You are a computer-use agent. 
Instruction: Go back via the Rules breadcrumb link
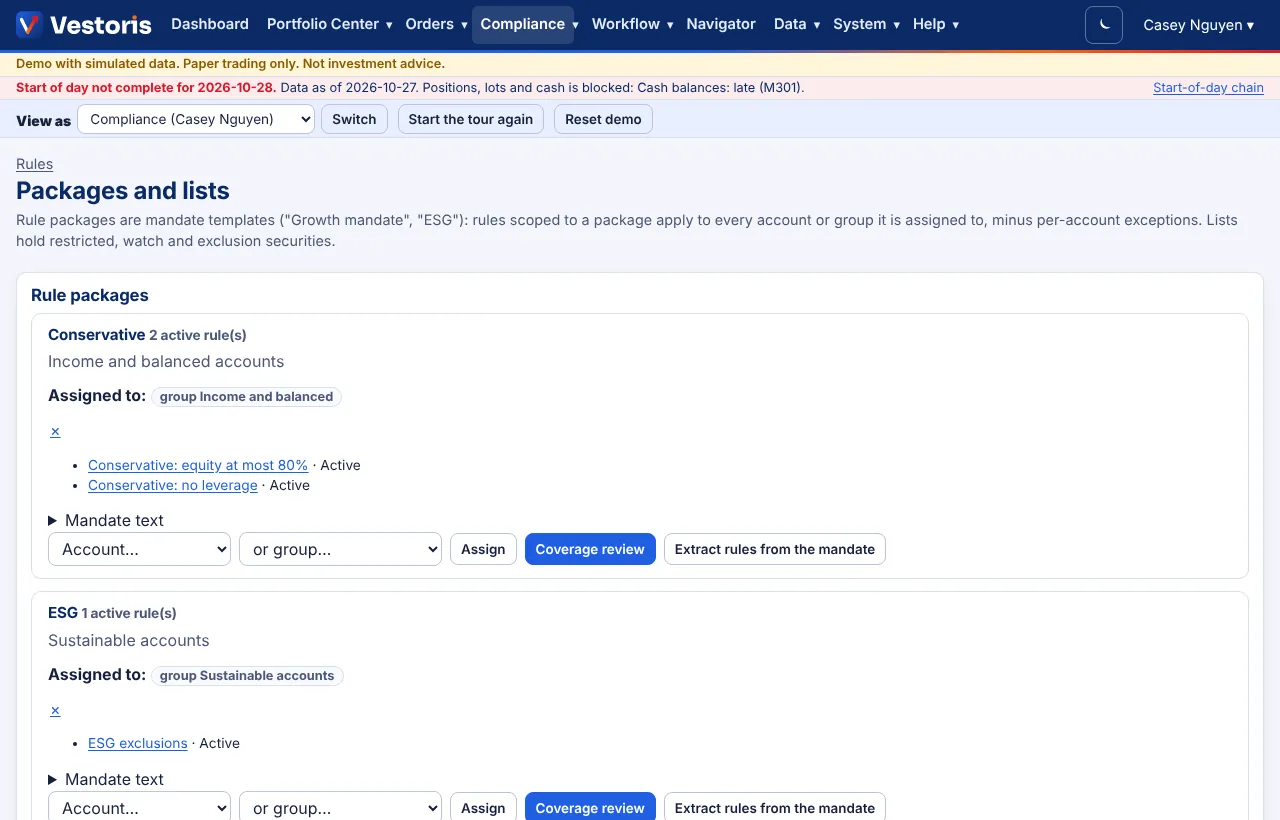tap(35, 164)
